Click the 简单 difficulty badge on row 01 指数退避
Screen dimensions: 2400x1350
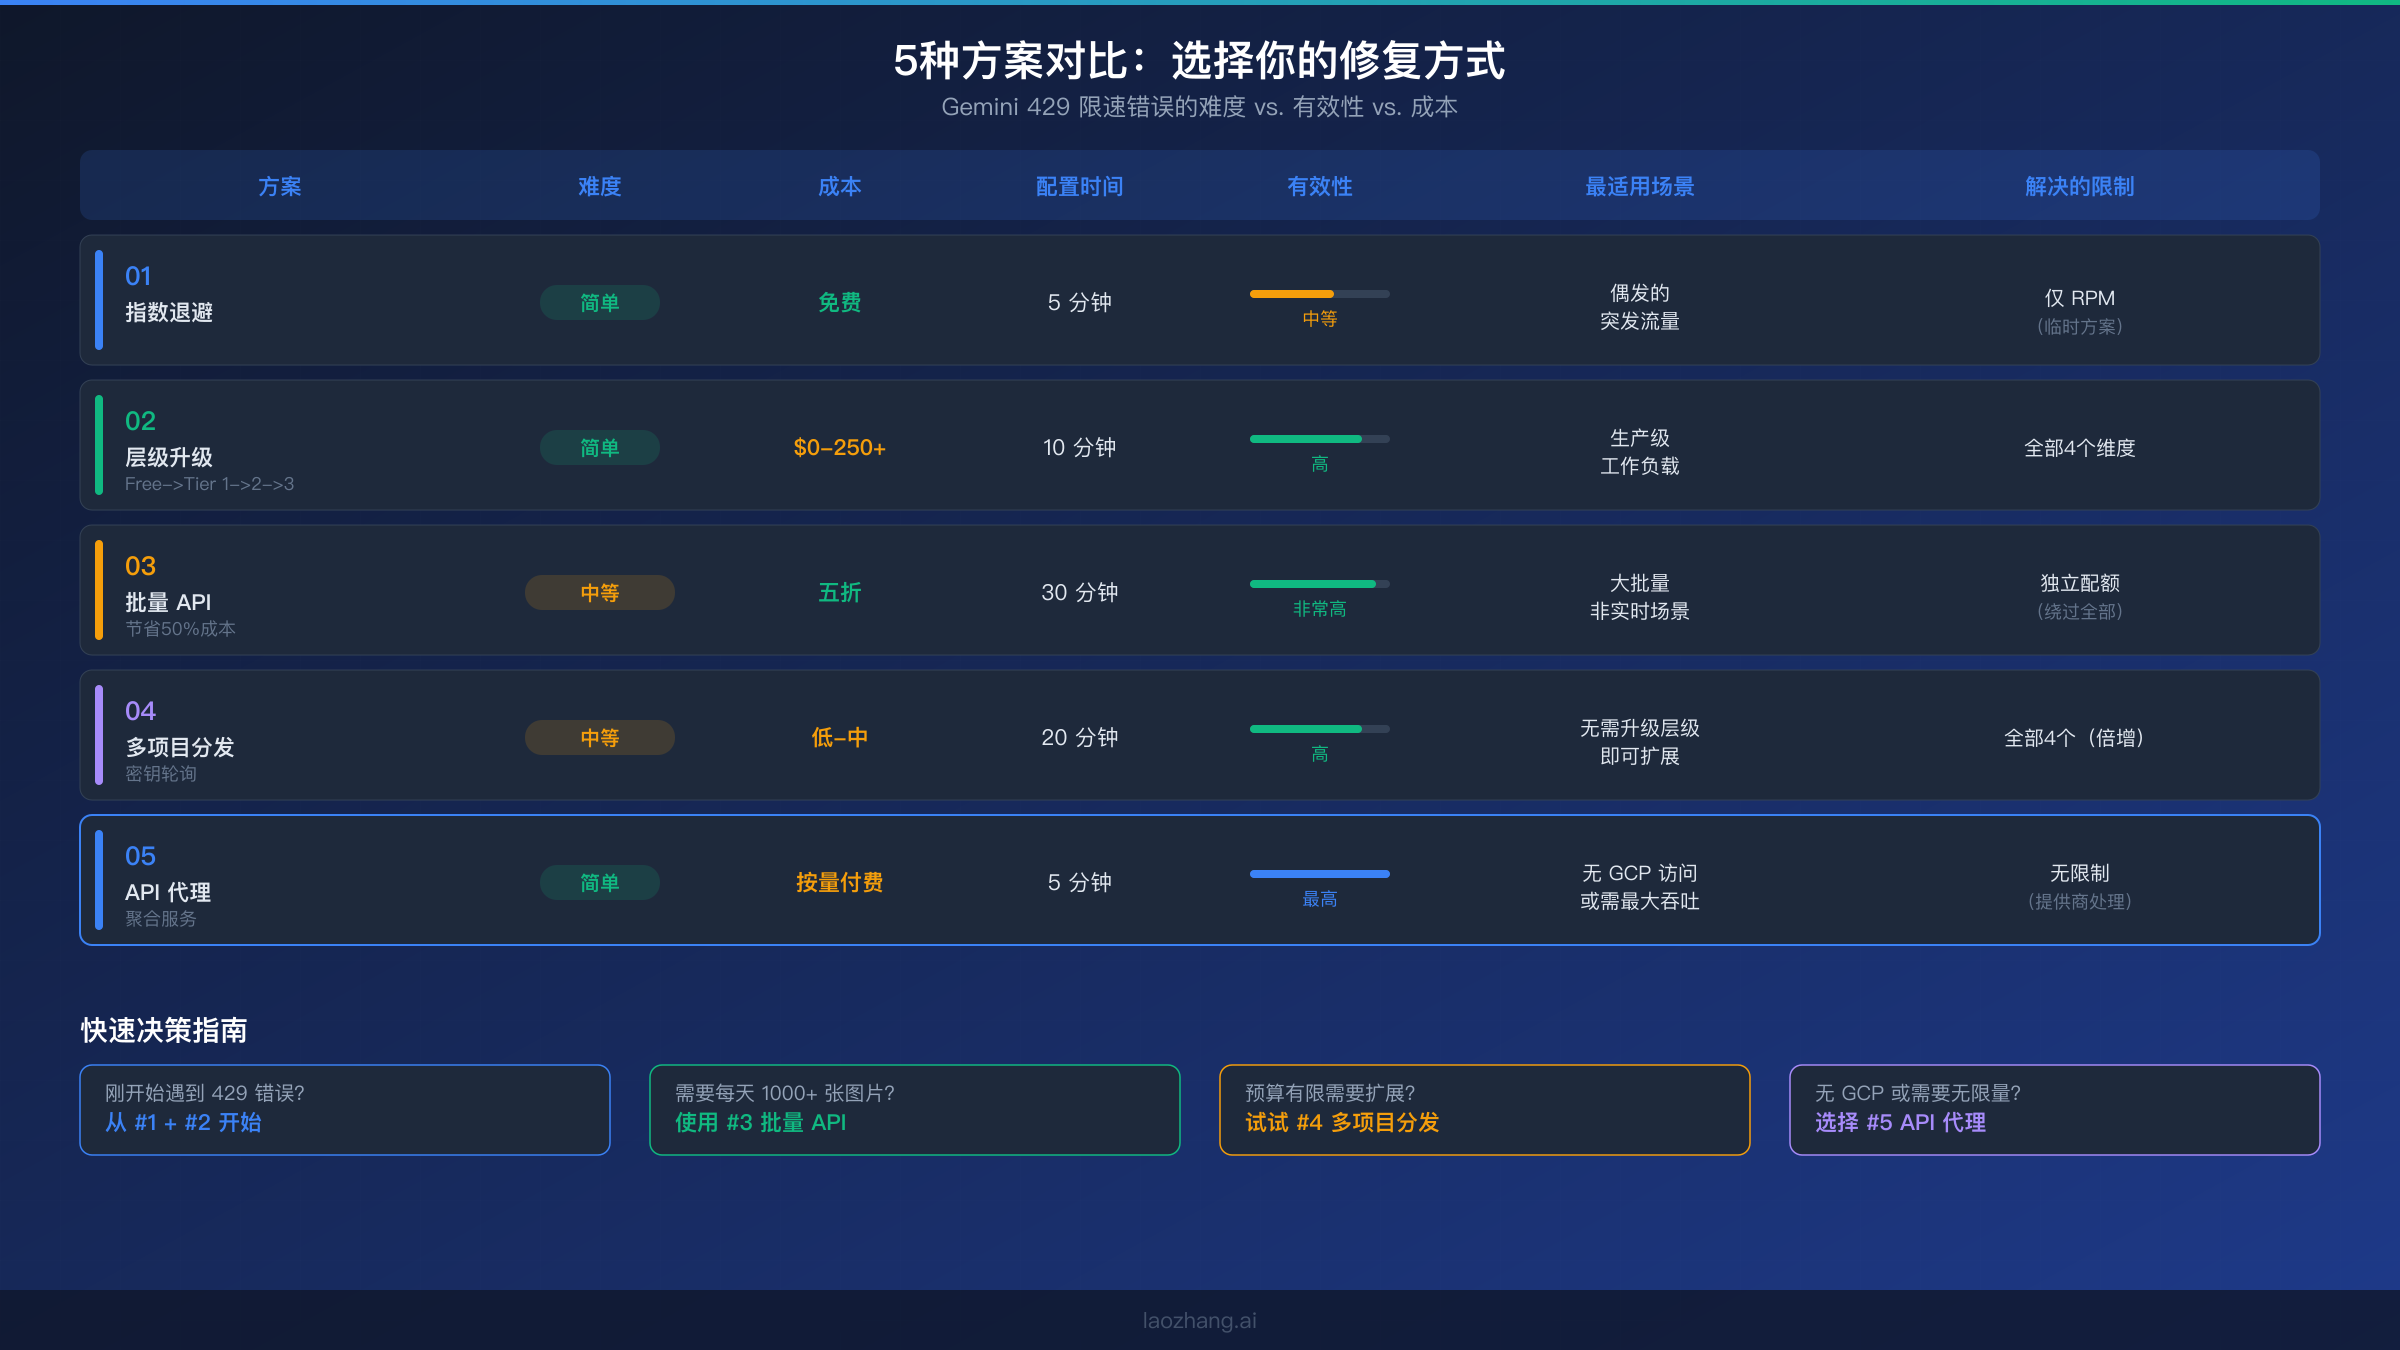599,302
